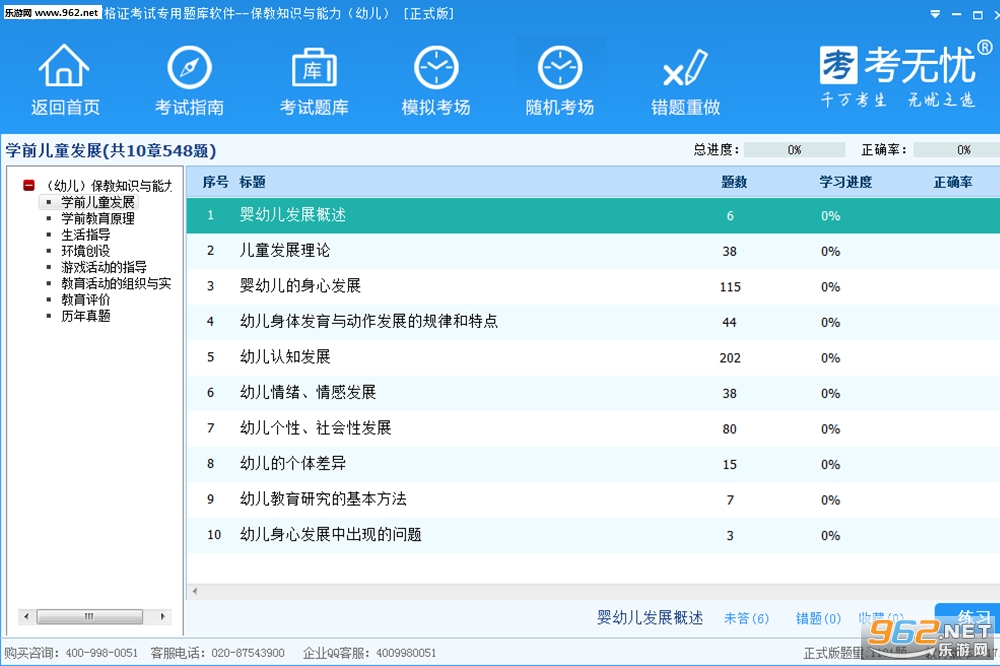Image resolution: width=1000 pixels, height=666 pixels.
Task: Open the title bar dropdown triangle
Action: [935, 14]
